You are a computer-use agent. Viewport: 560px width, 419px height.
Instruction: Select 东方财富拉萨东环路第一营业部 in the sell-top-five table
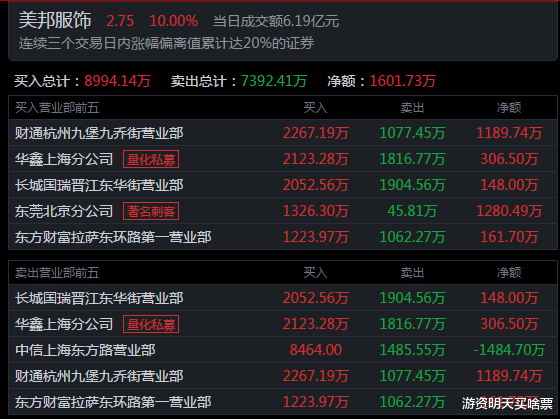pyautogui.click(x=113, y=402)
